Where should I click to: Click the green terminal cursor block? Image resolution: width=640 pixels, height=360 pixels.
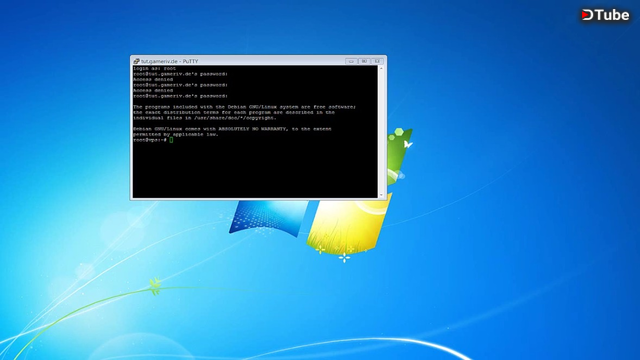coord(171,140)
